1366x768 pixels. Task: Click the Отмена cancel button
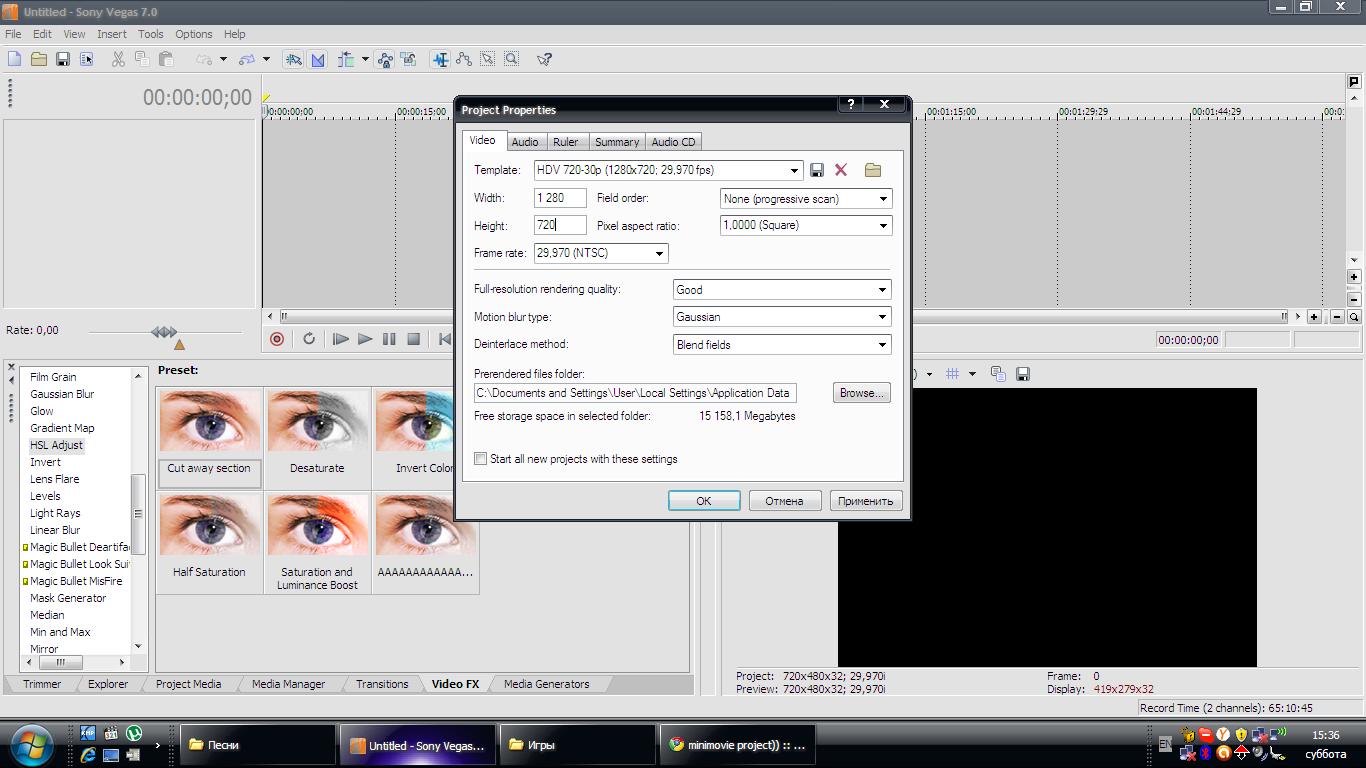[x=785, y=501]
